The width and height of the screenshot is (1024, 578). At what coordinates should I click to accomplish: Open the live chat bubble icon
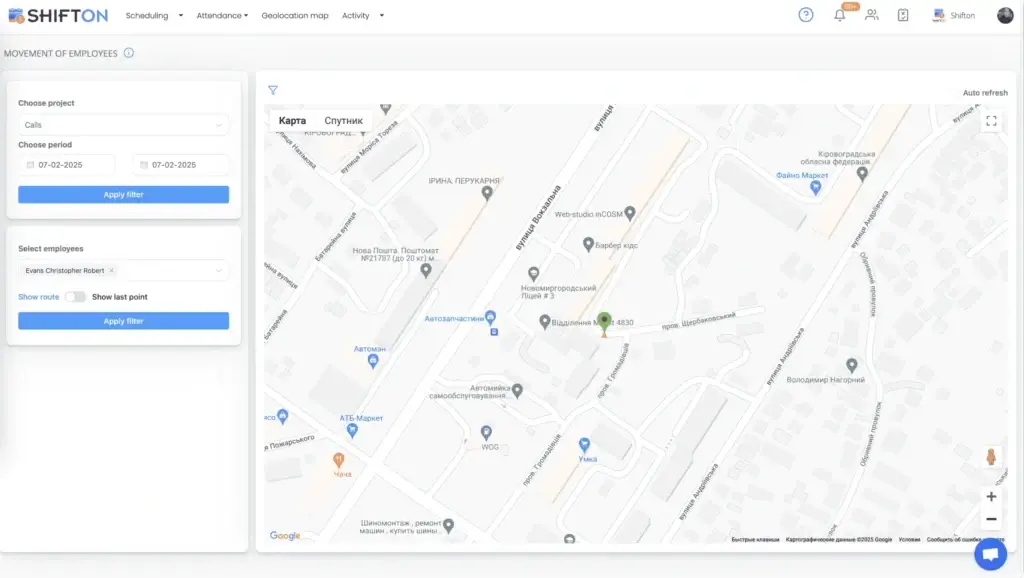tap(990, 553)
